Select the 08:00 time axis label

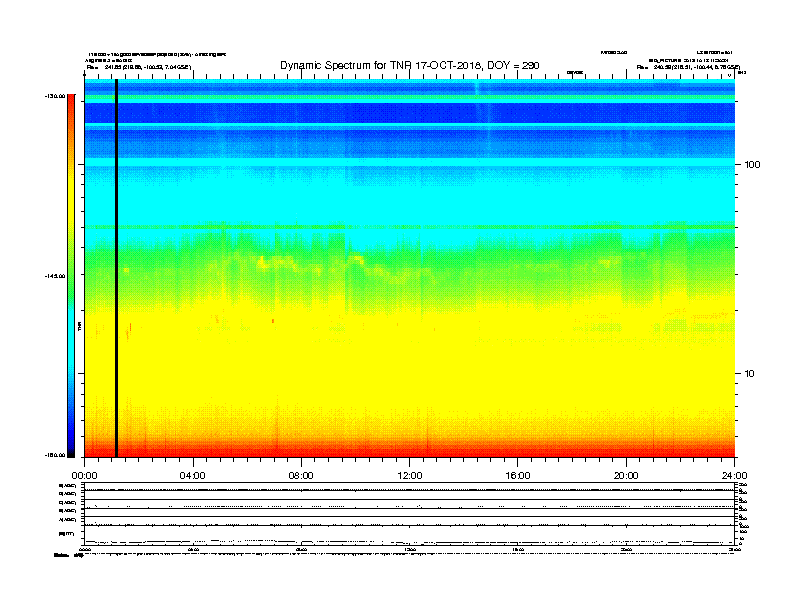pyautogui.click(x=301, y=476)
